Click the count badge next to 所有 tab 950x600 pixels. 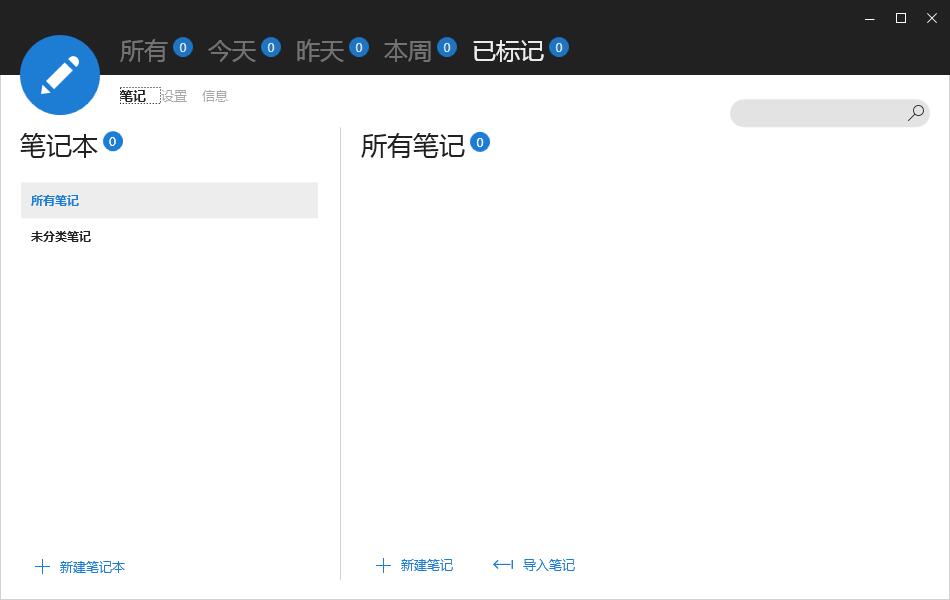183,47
